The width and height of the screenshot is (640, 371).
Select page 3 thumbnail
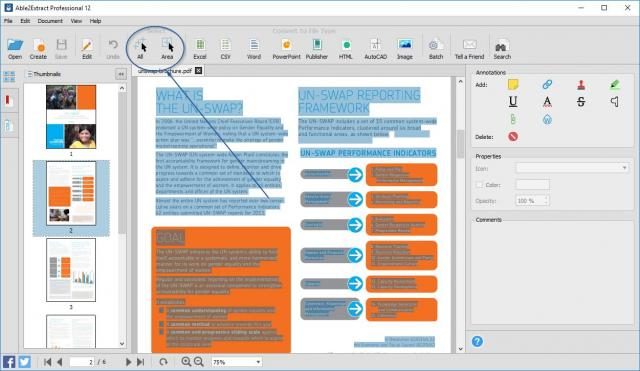[x=71, y=270]
